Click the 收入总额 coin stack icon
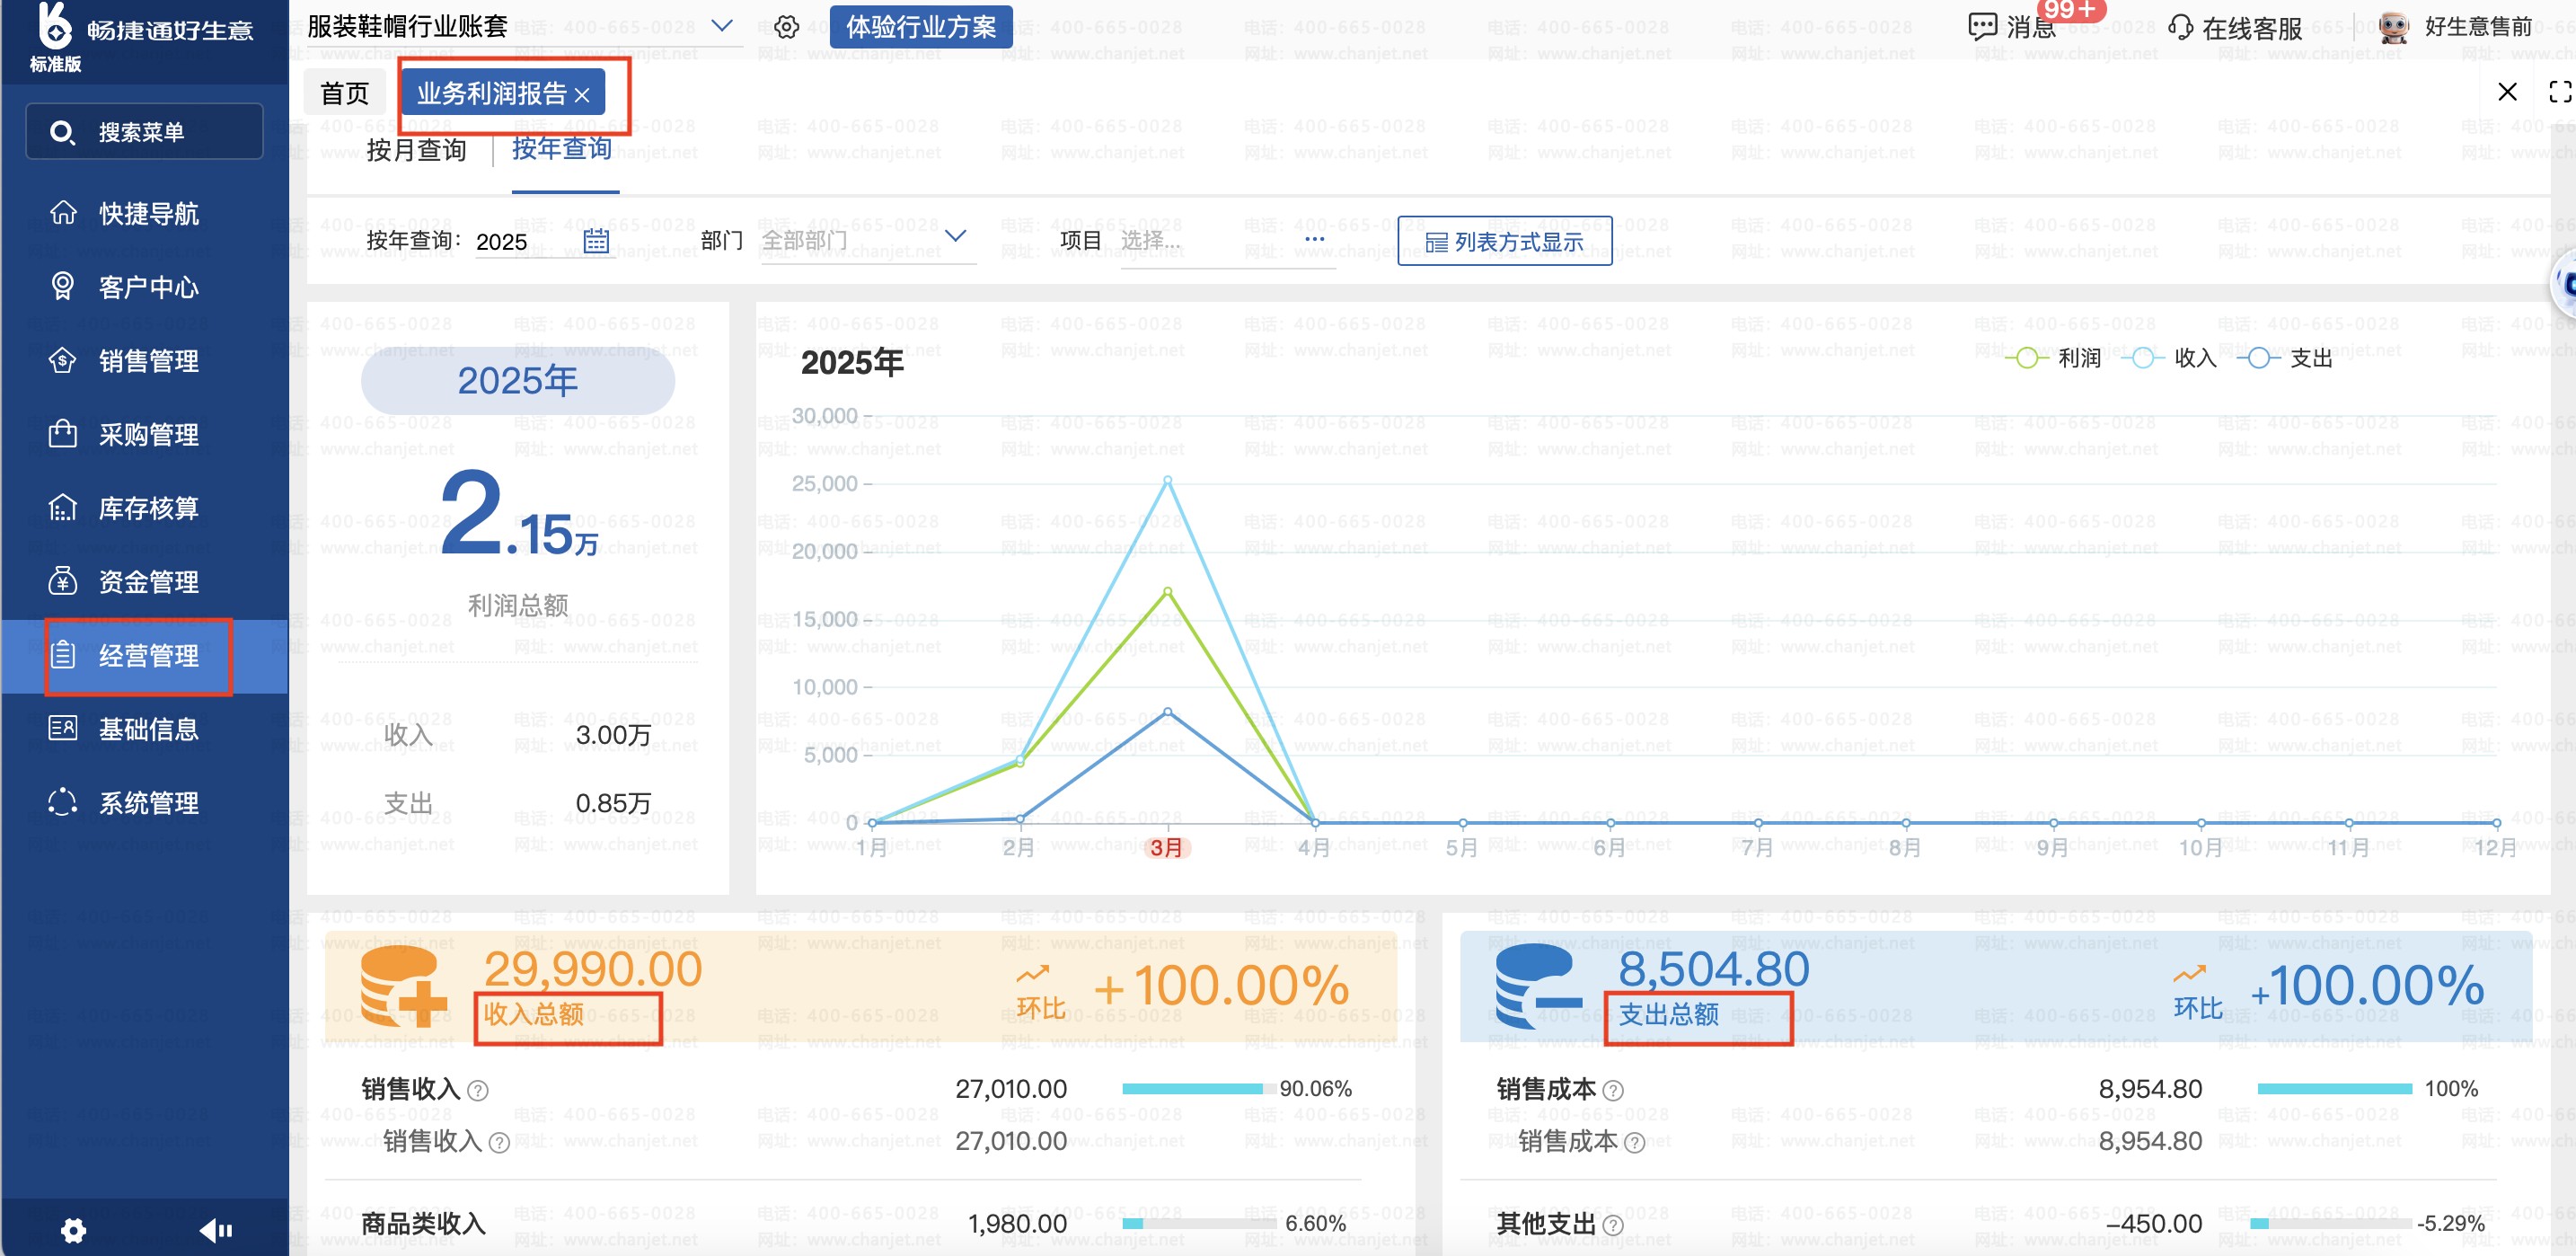Viewport: 2576px width, 1256px height. 402,985
